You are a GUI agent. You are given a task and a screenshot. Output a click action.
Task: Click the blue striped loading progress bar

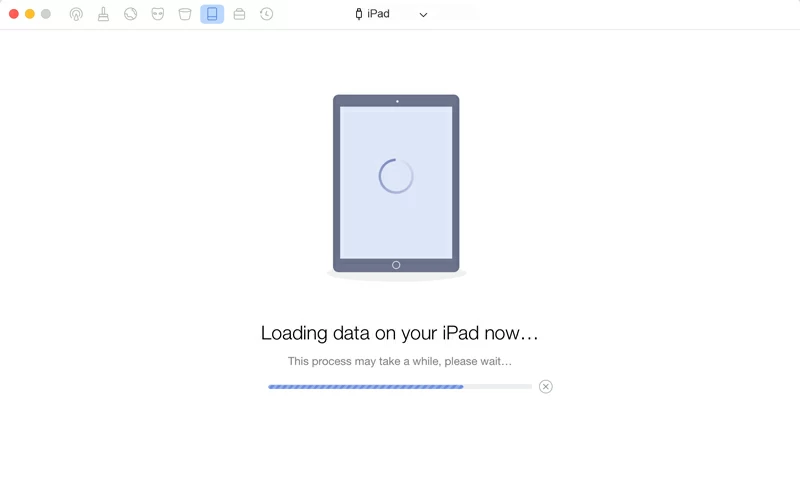pos(365,387)
